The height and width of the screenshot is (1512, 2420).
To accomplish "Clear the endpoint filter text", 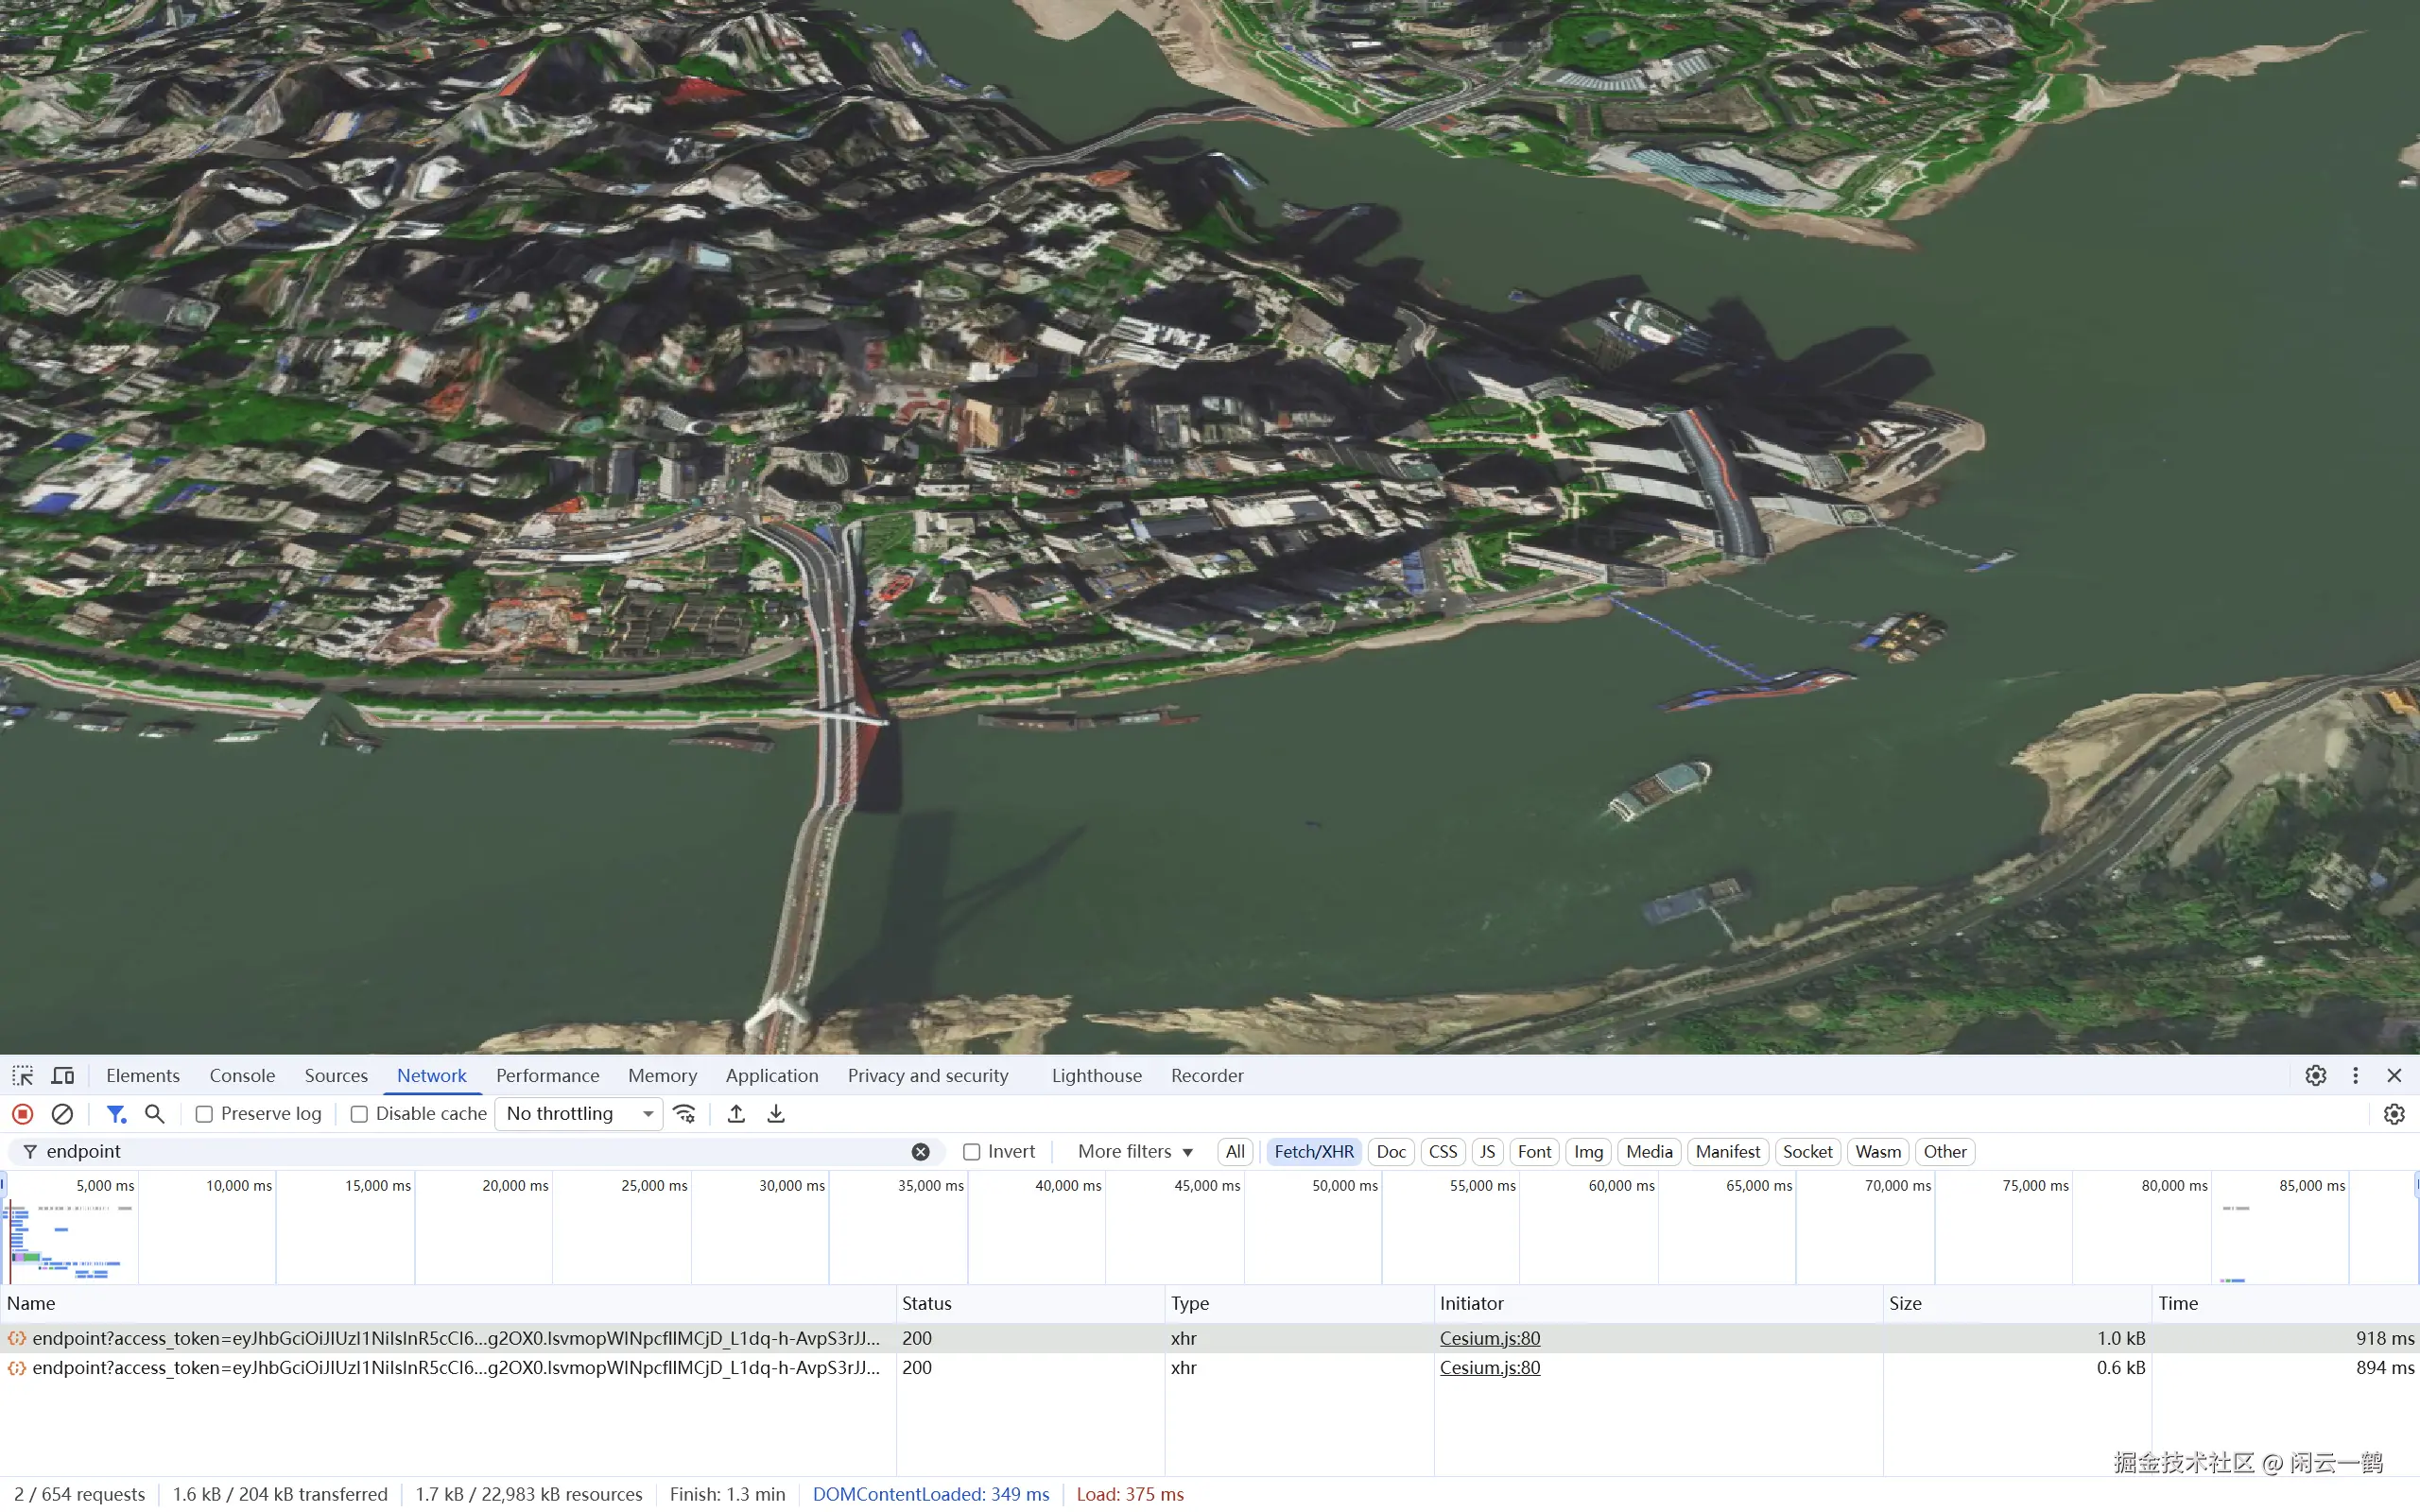I will click(x=920, y=1152).
